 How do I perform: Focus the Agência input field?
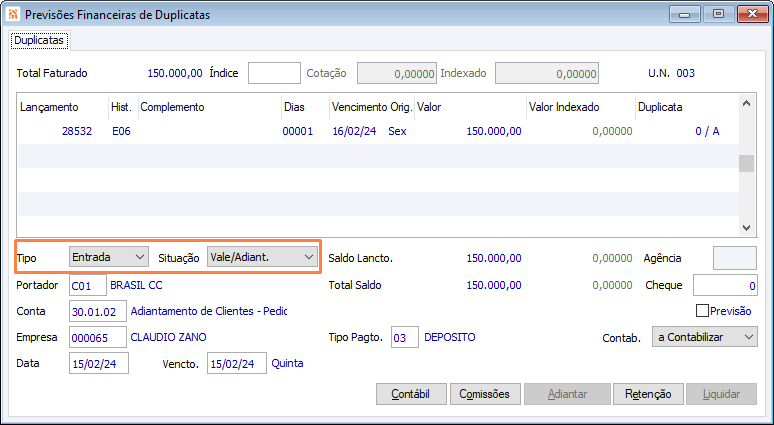(735, 258)
